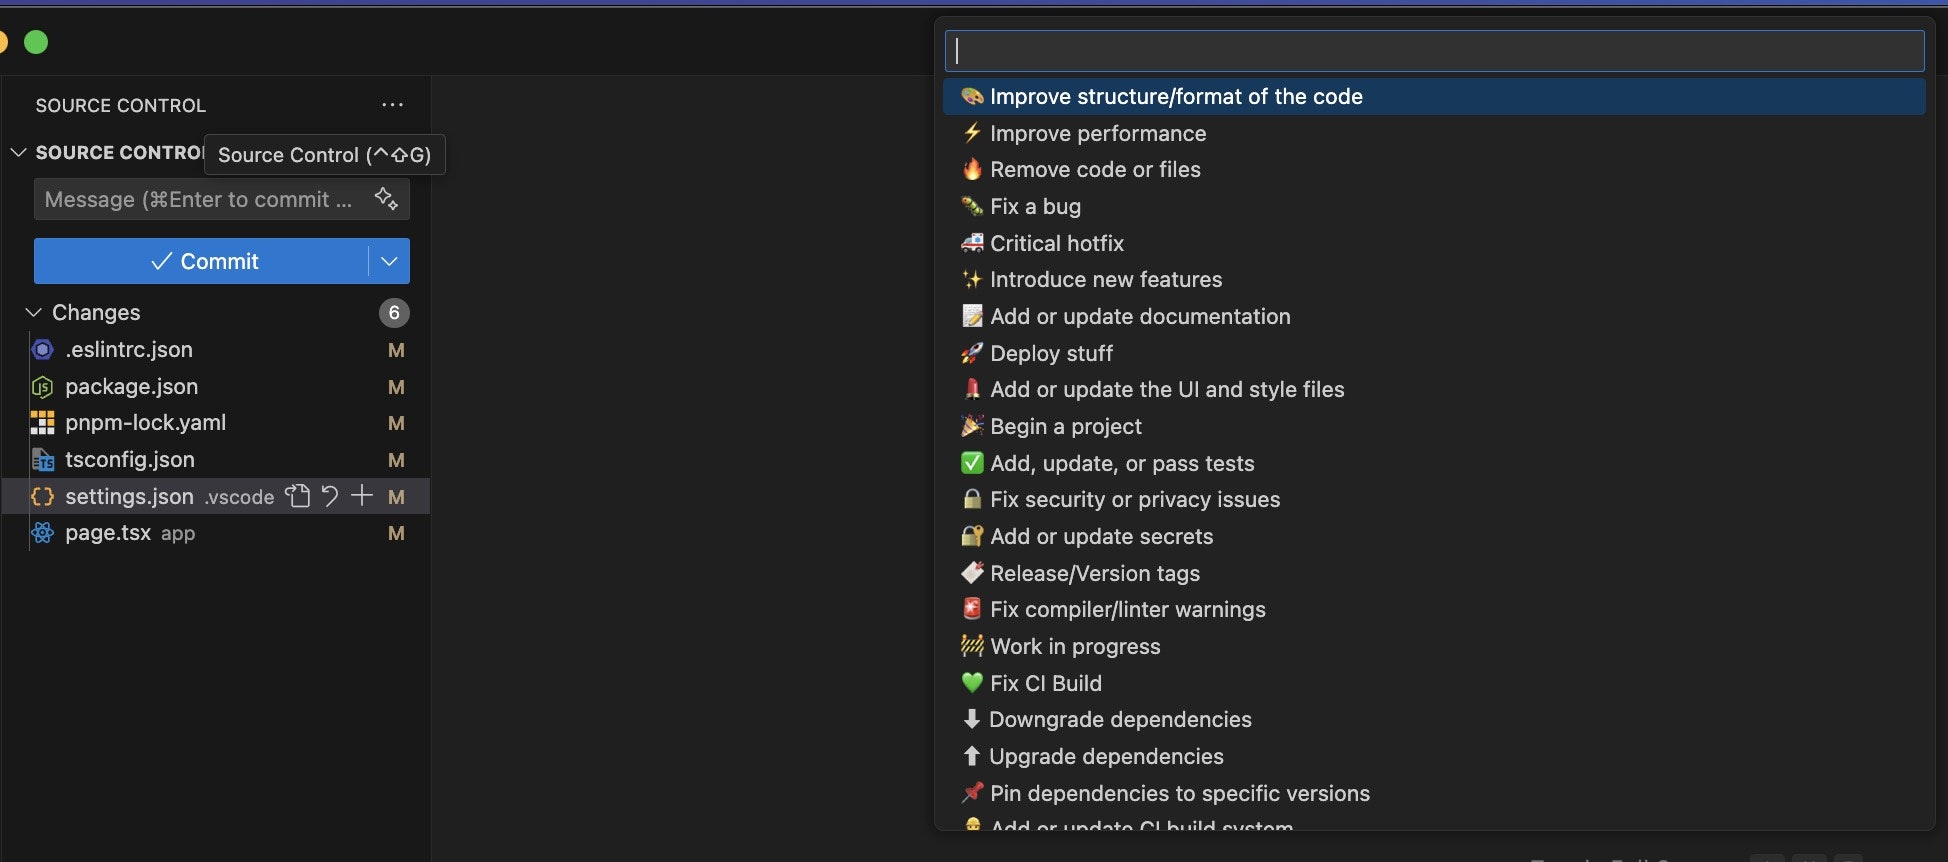Viewport: 1948px width, 862px height.
Task: Choose Work in progress option
Action: (1434, 647)
